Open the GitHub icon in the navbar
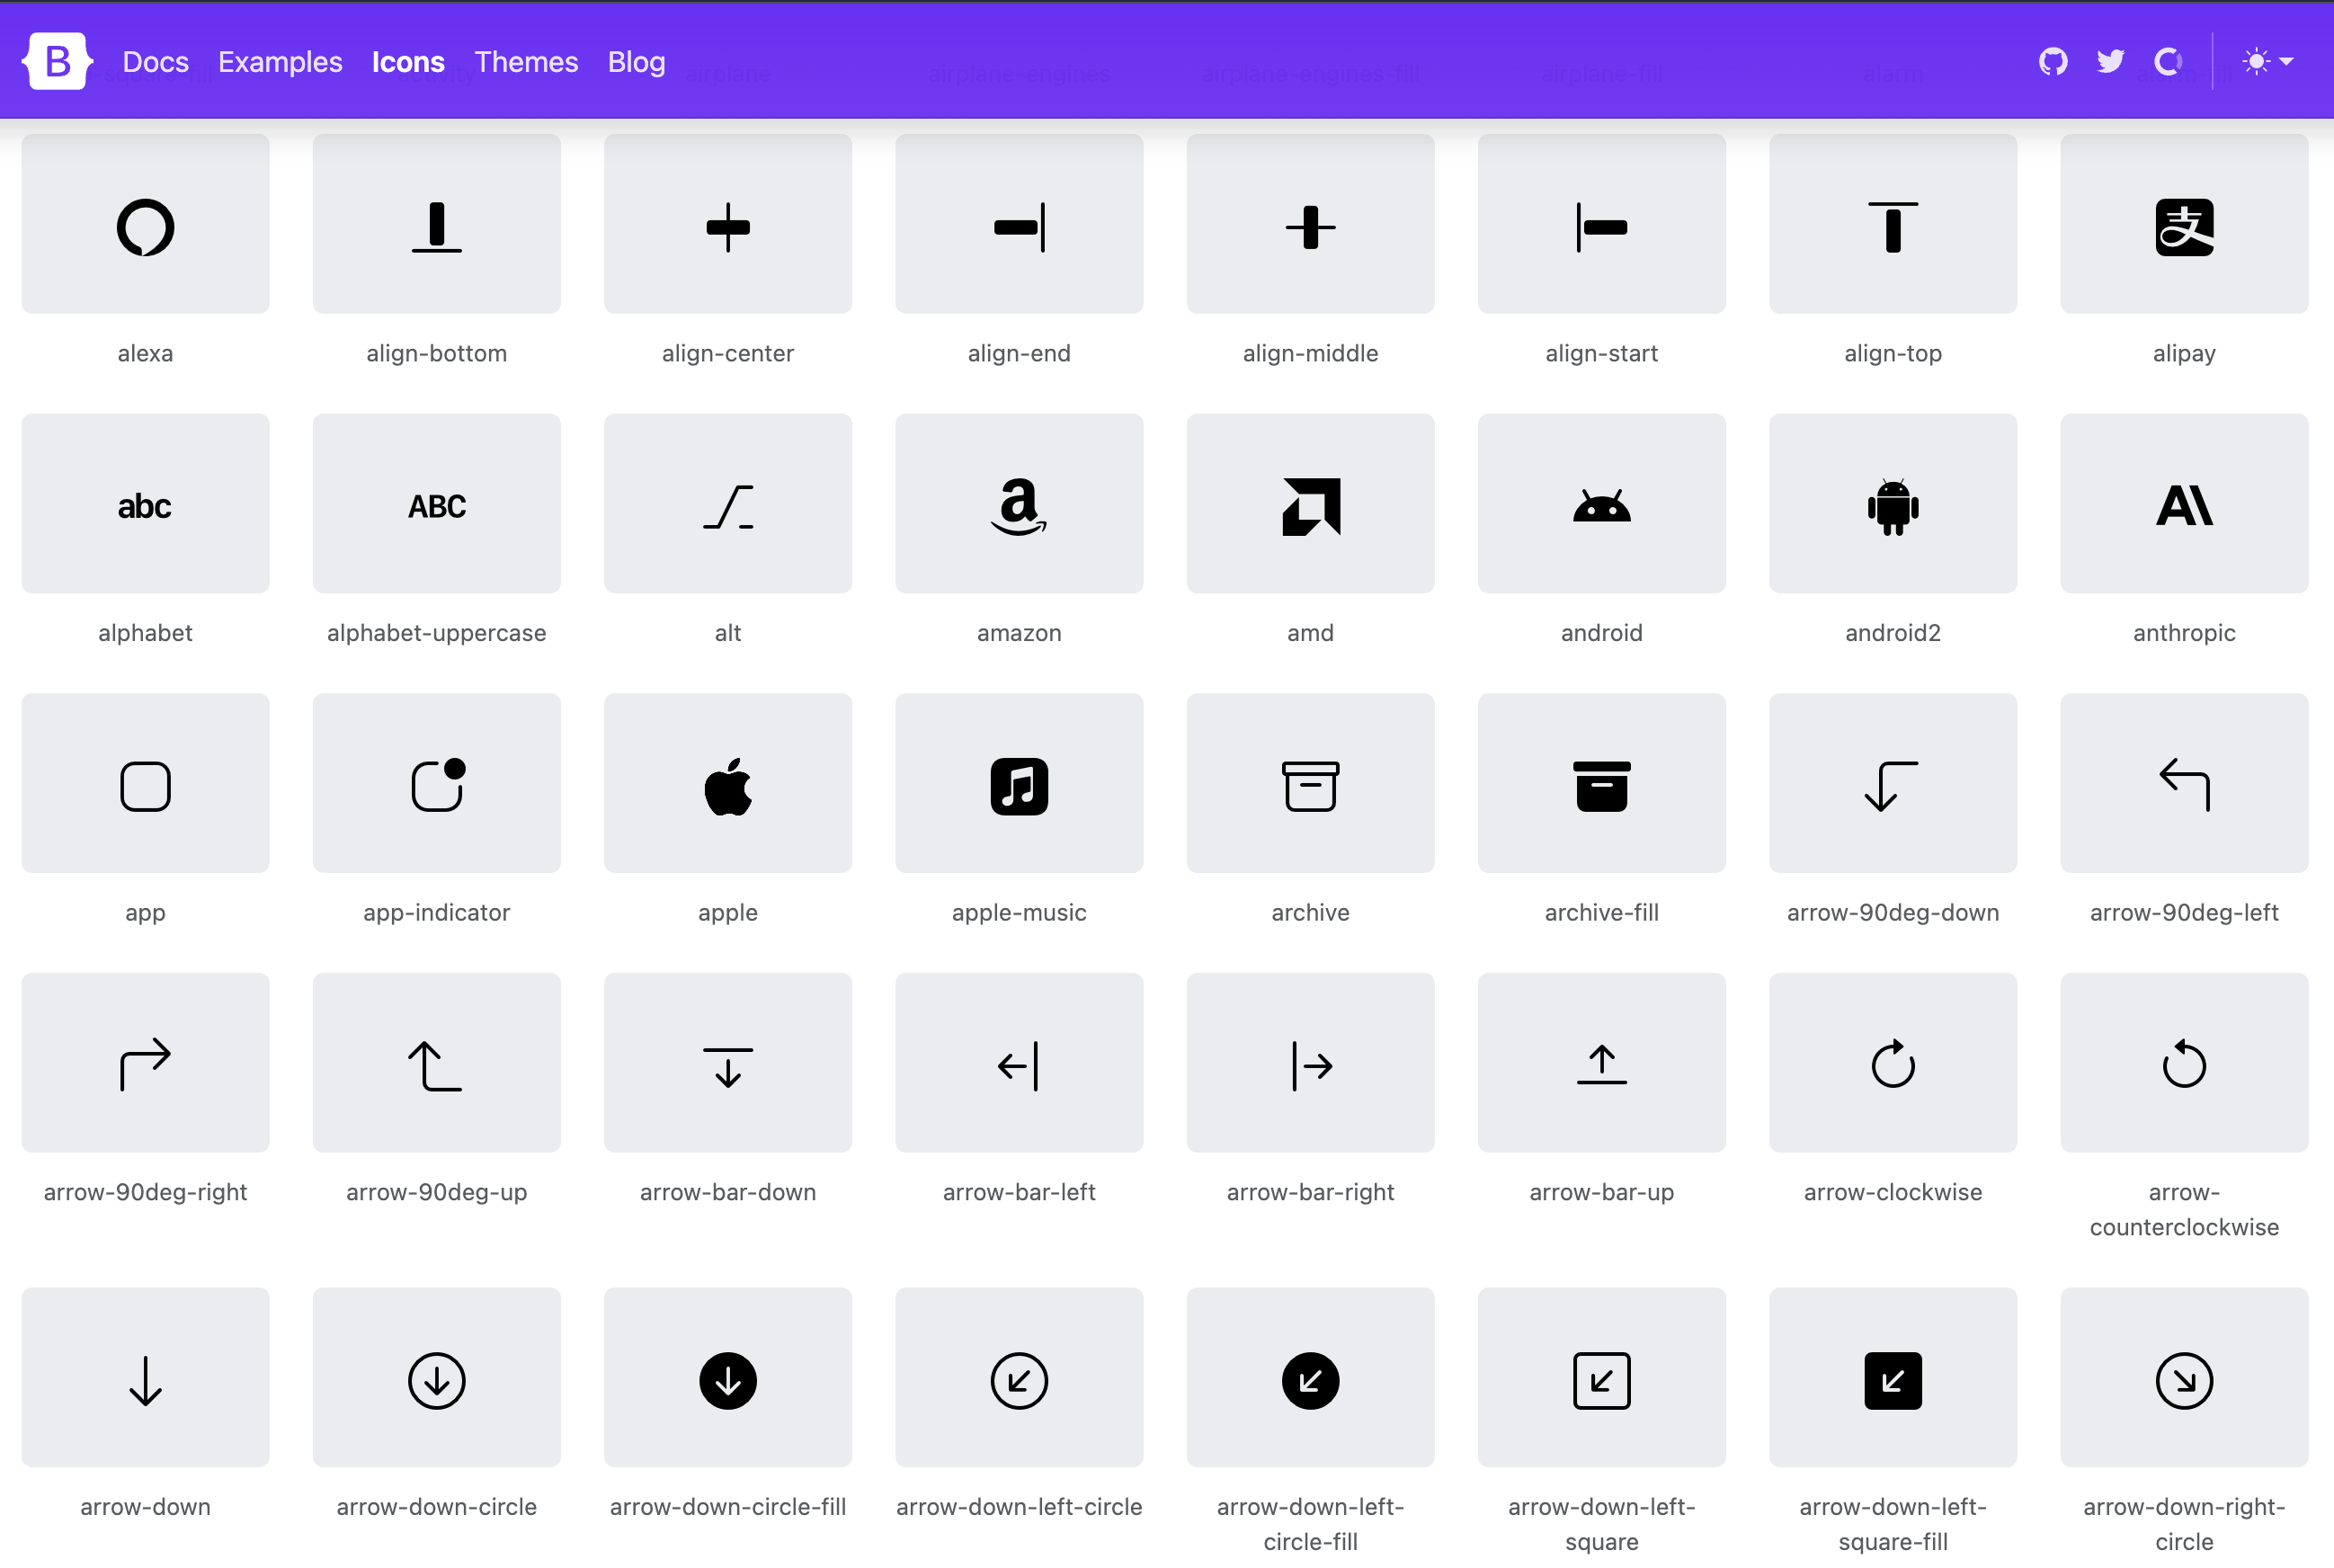 pyautogui.click(x=2054, y=61)
